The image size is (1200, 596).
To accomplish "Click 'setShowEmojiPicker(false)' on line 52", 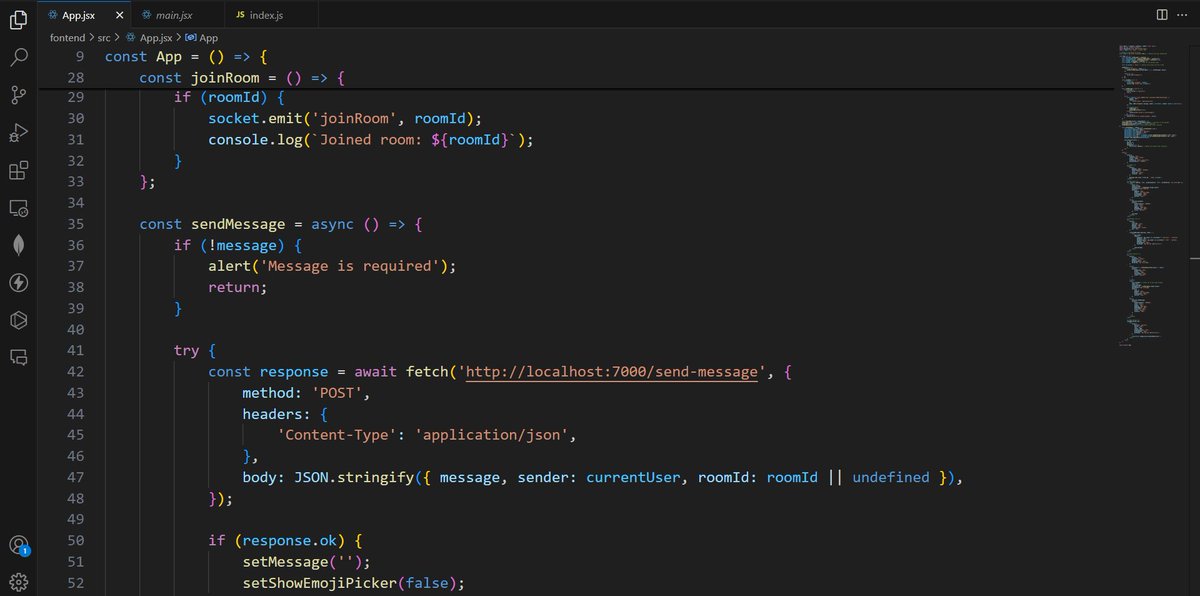I will click(350, 582).
